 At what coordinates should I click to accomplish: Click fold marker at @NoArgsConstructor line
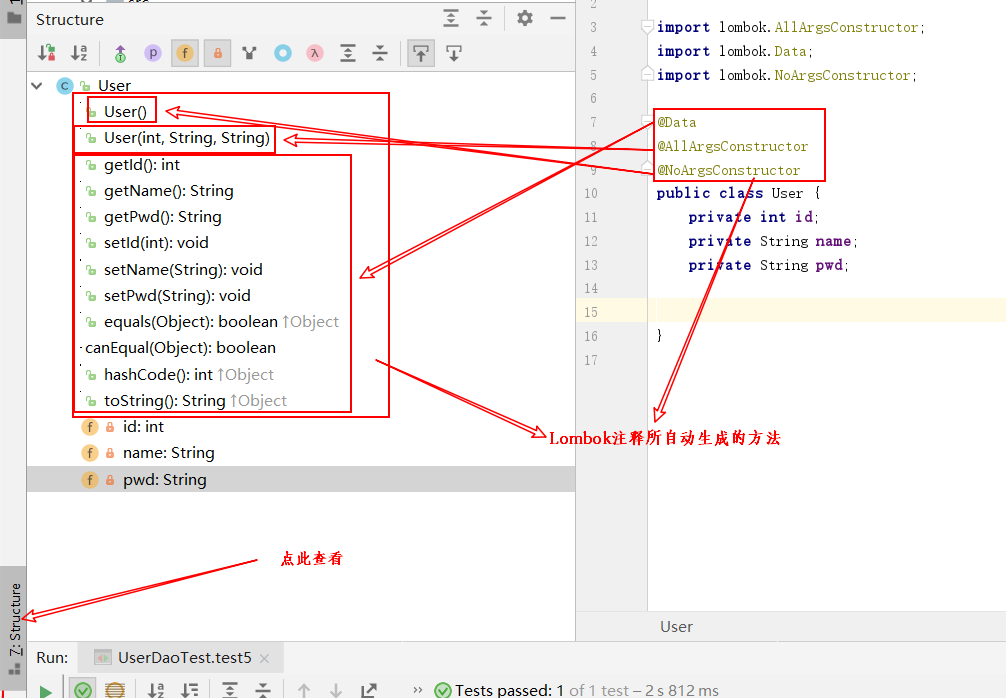[x=647, y=169]
